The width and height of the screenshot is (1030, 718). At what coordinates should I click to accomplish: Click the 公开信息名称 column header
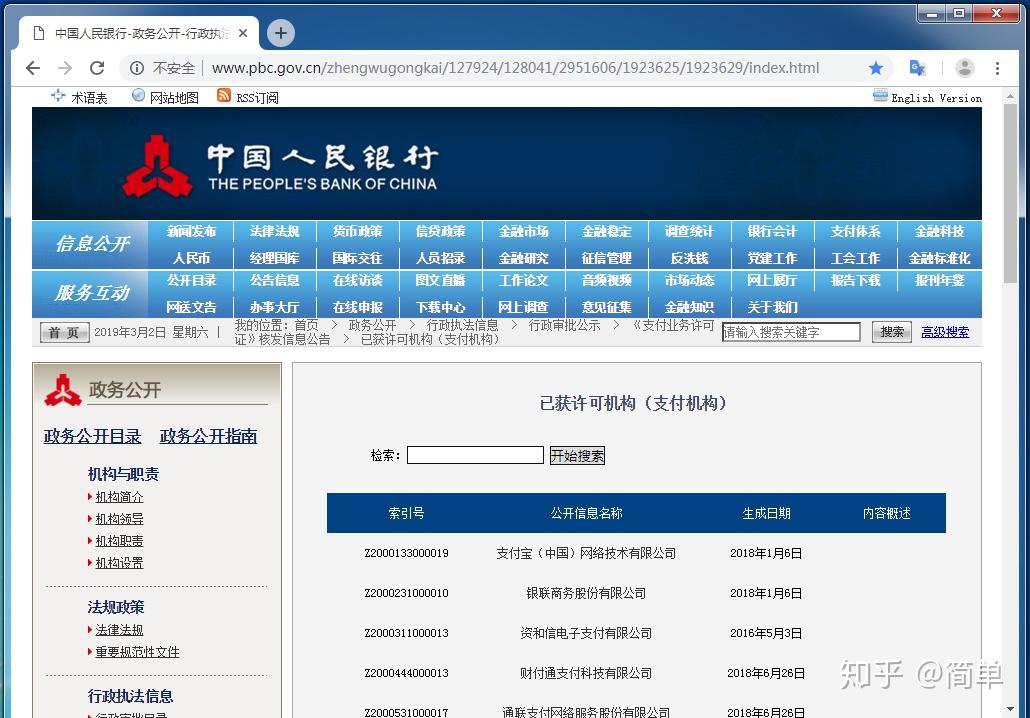click(586, 513)
